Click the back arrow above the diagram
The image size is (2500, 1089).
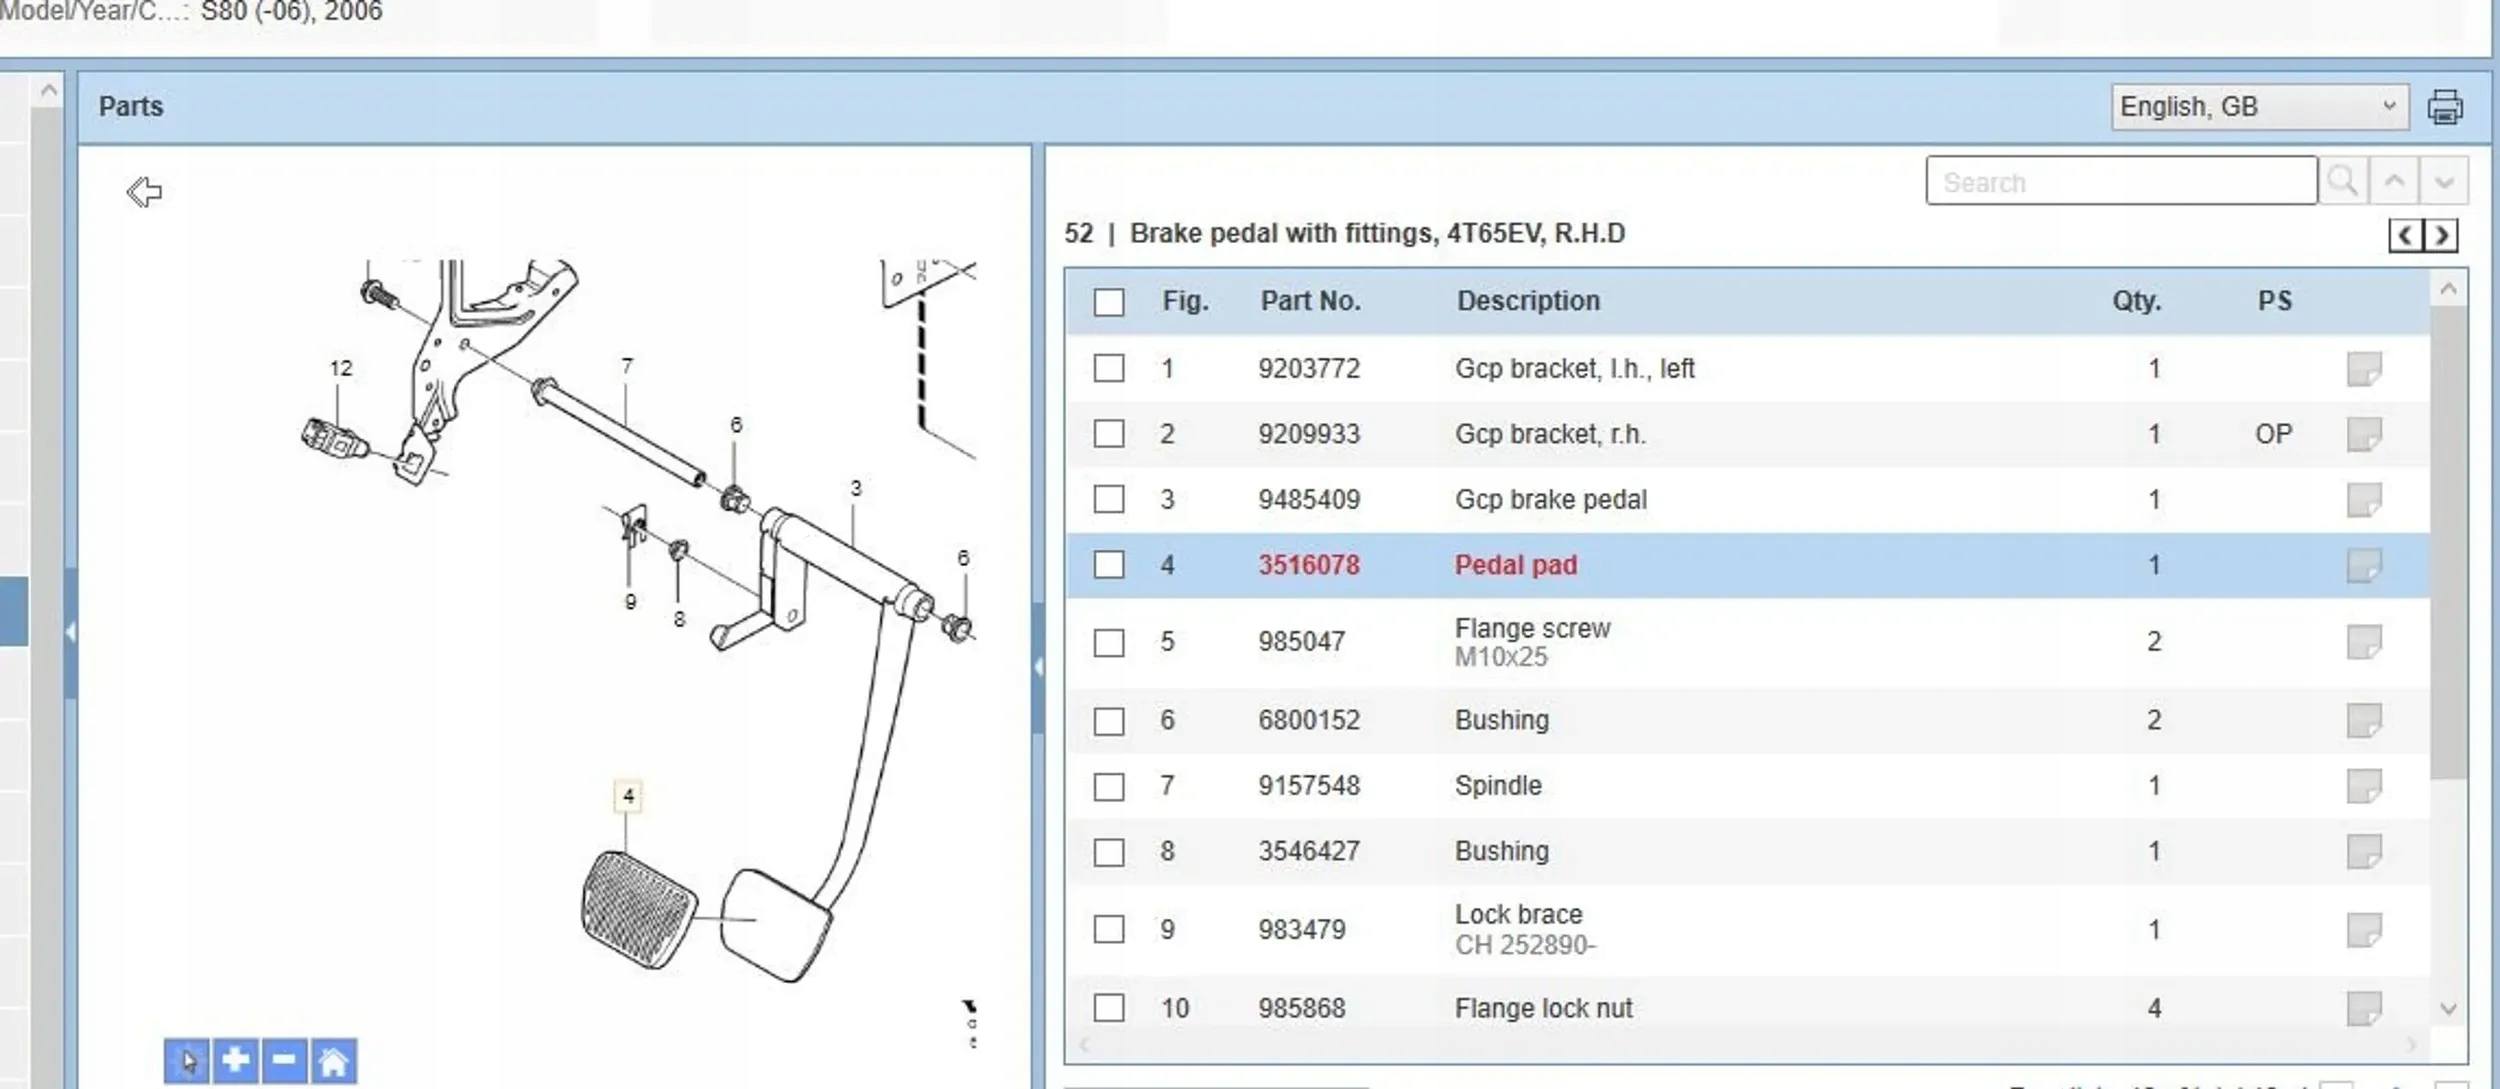[144, 191]
